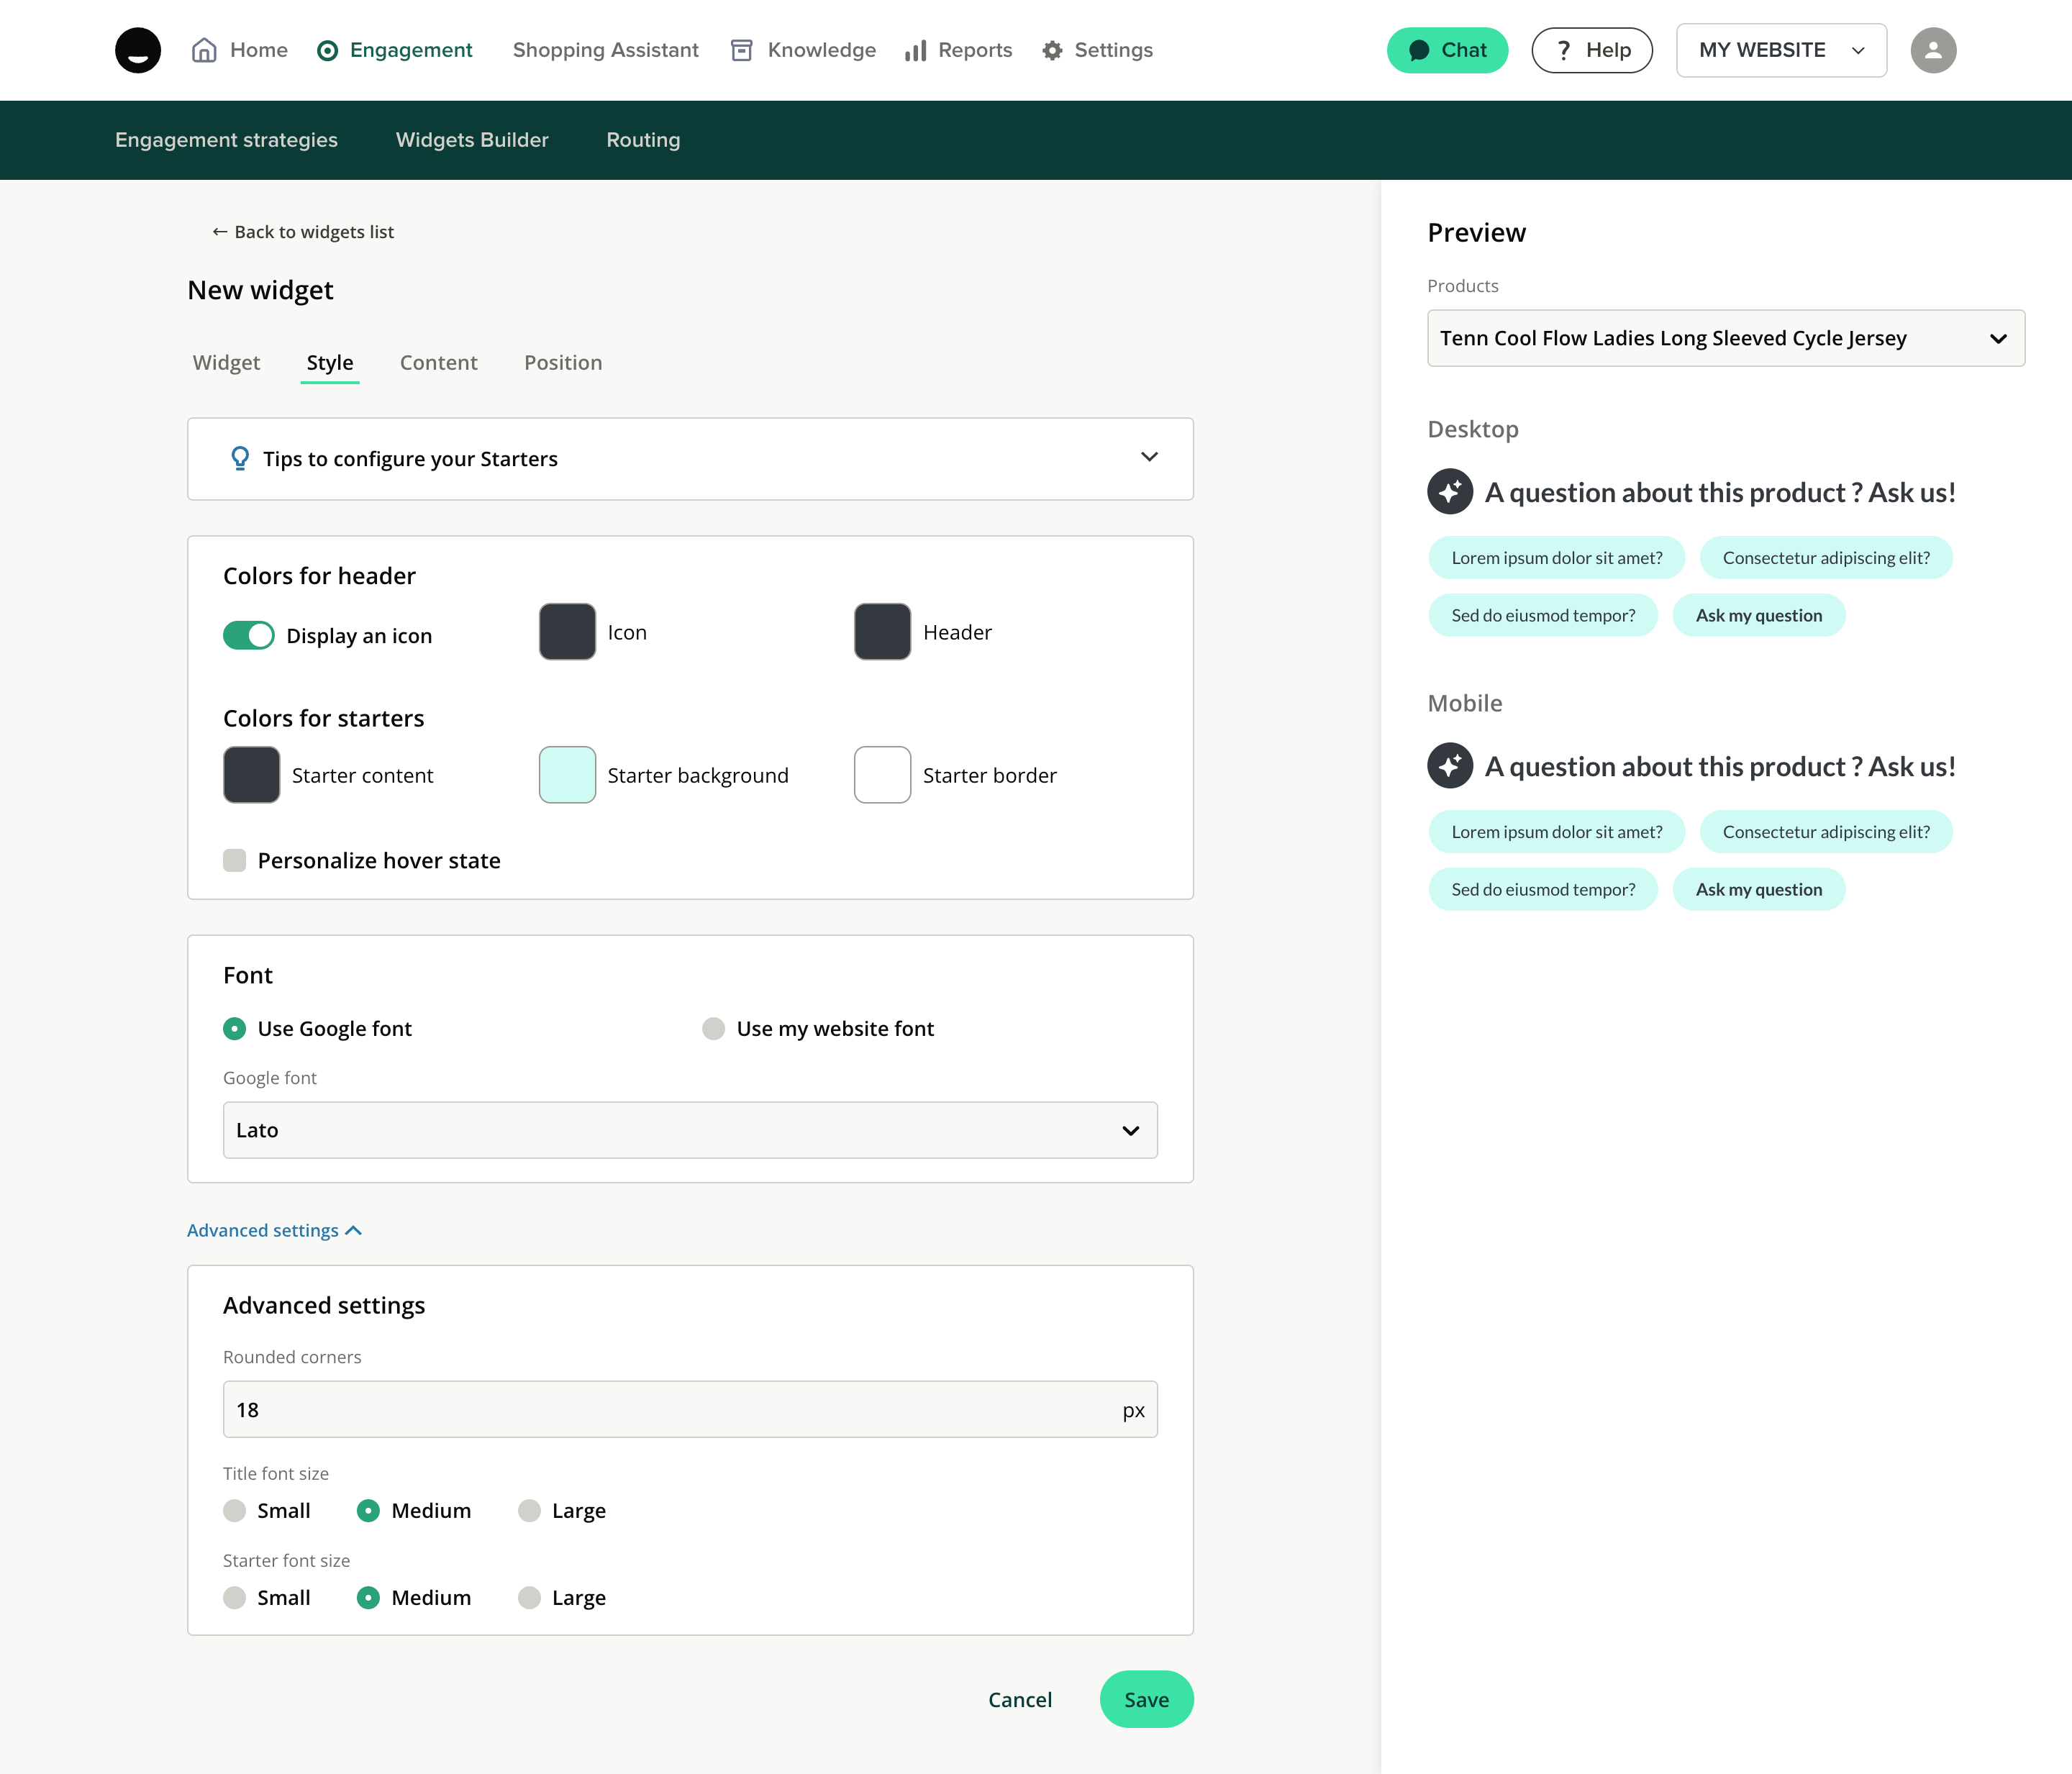Screen dimensions: 2072x1774
Task: Click the Knowledge archive icon
Action: point(741,50)
